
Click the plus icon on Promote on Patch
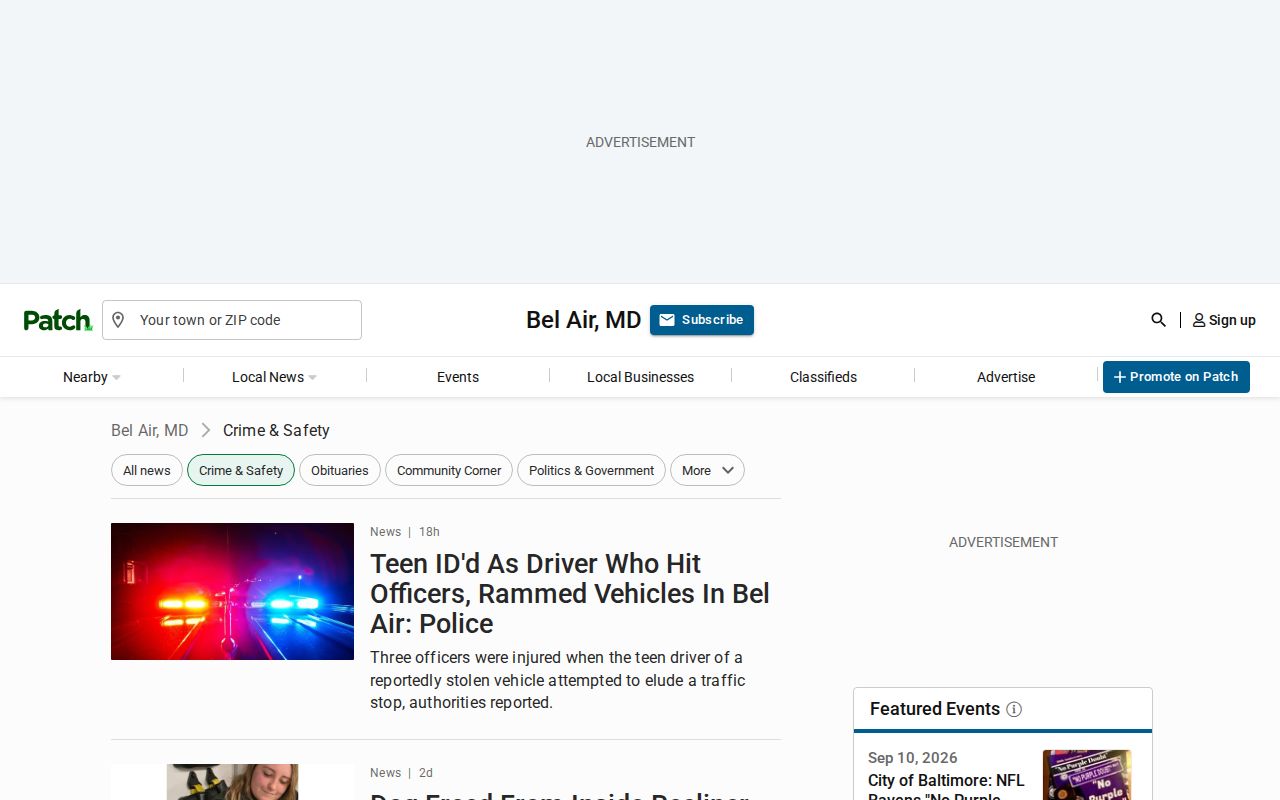pos(1120,377)
